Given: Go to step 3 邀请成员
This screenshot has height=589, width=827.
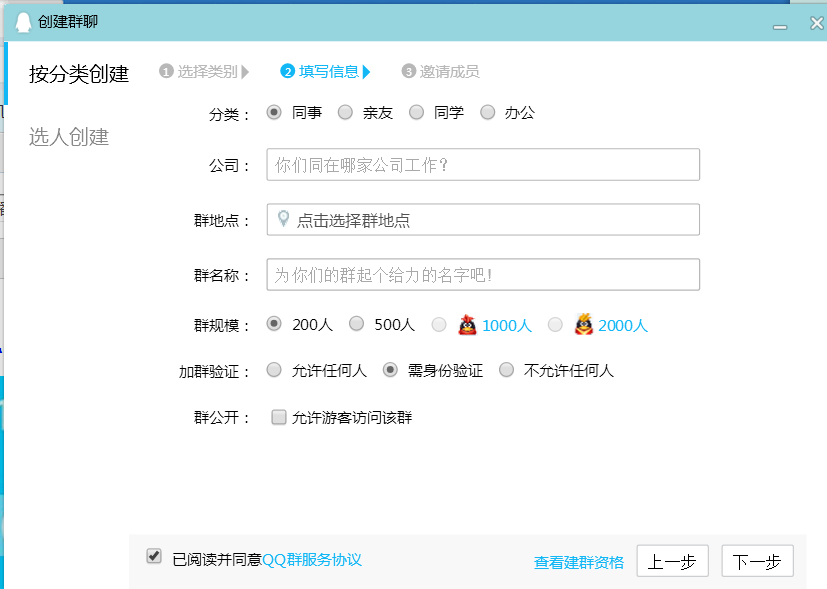Looking at the screenshot, I should coord(440,71).
